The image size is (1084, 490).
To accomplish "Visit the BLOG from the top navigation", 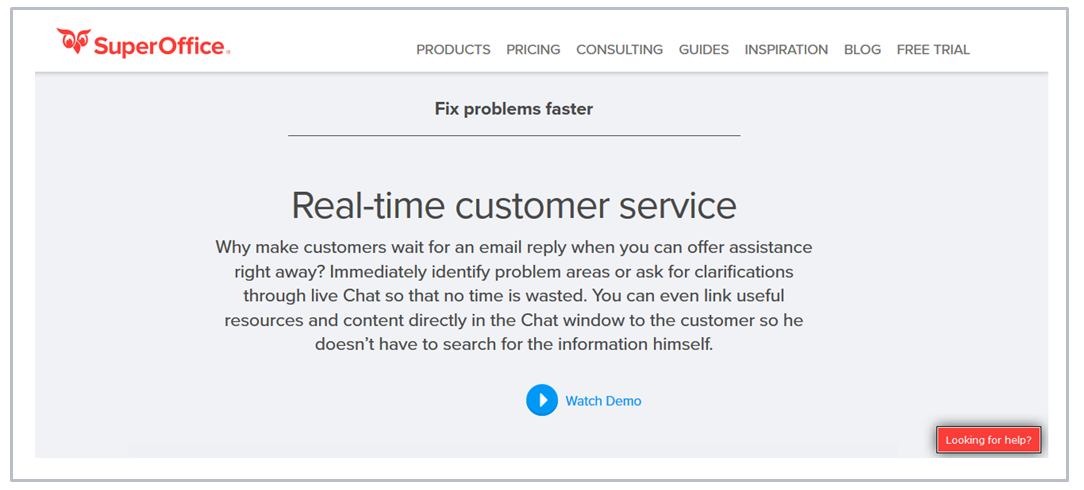I will coord(862,49).
